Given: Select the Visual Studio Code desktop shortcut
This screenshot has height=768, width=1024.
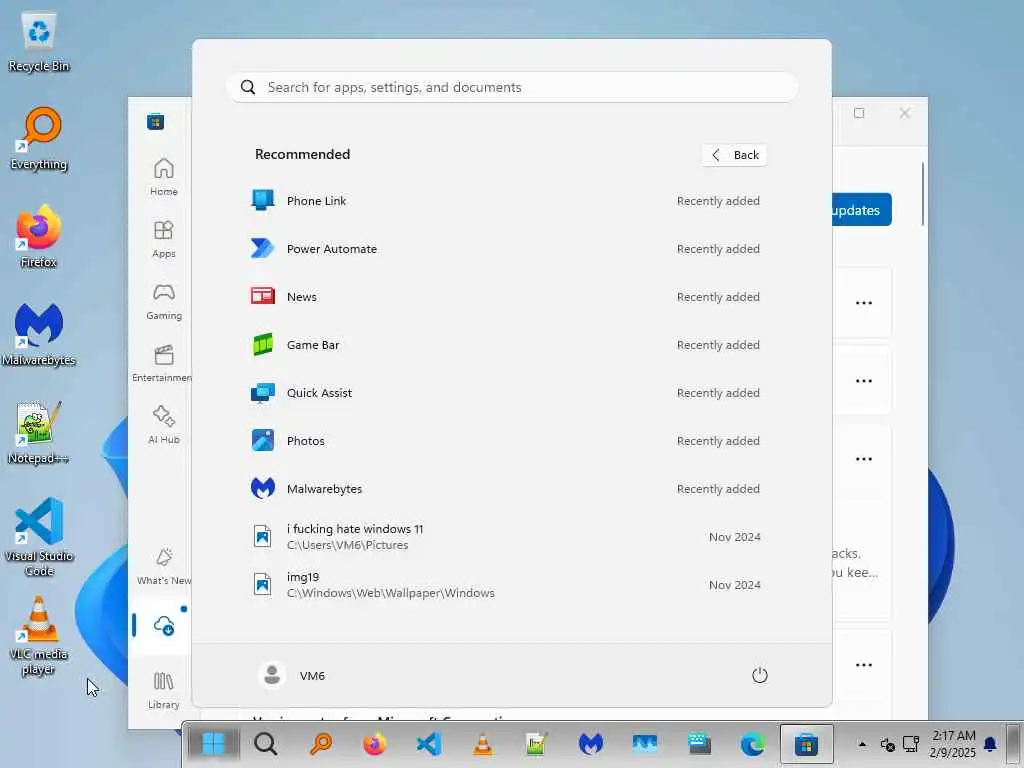Looking at the screenshot, I should [x=39, y=537].
